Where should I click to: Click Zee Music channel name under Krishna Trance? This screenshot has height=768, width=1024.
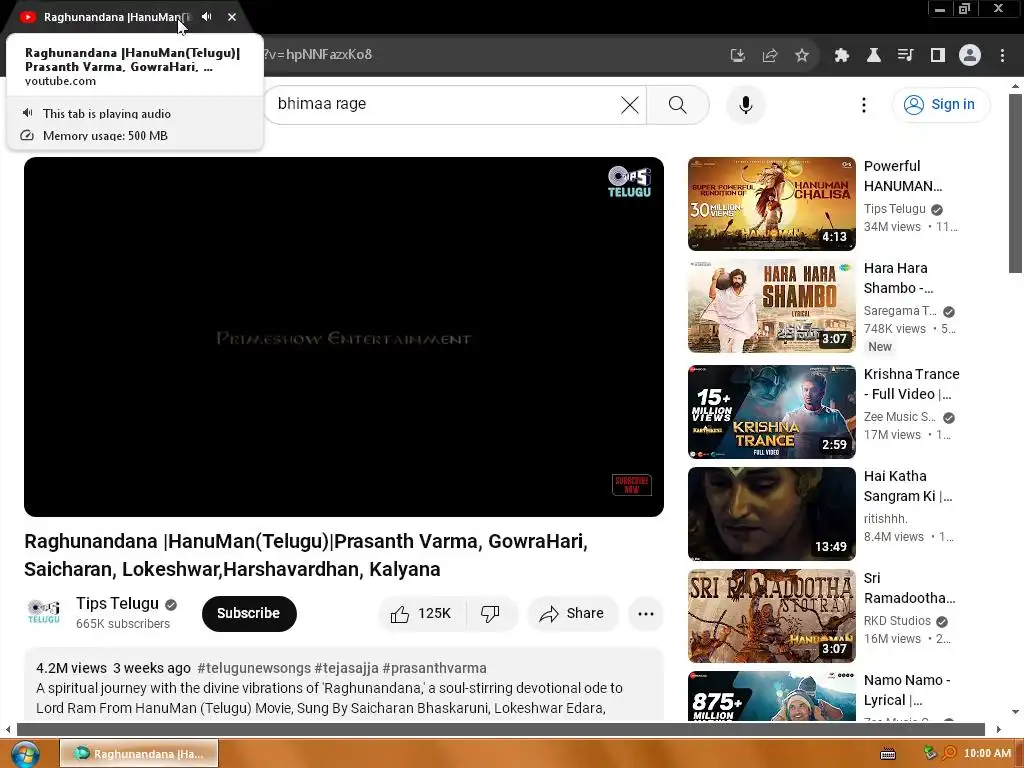(900, 417)
